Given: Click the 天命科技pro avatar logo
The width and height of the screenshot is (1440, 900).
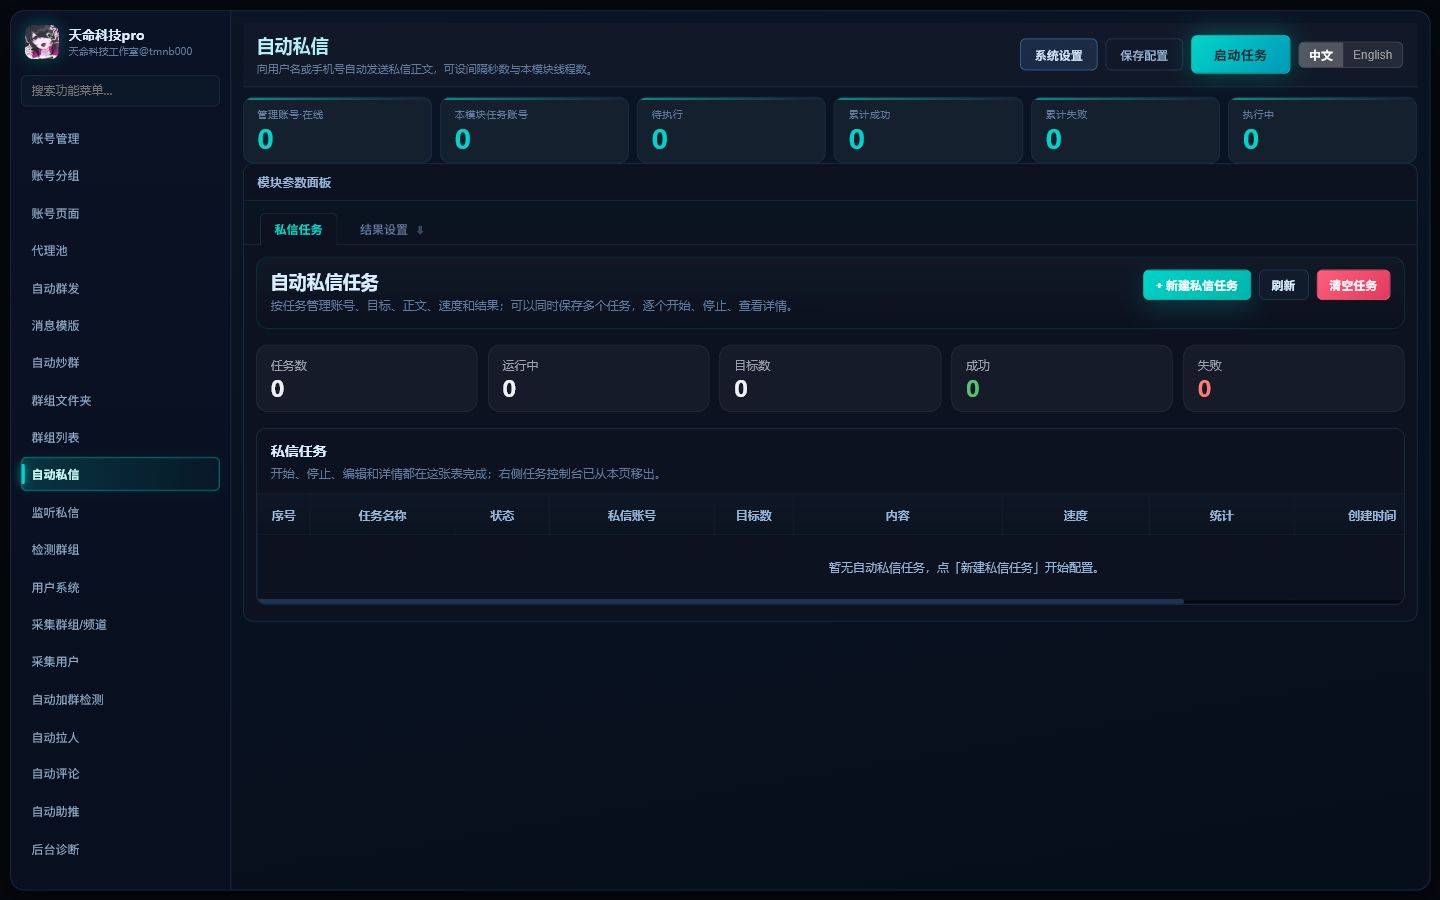Looking at the screenshot, I should (42, 42).
